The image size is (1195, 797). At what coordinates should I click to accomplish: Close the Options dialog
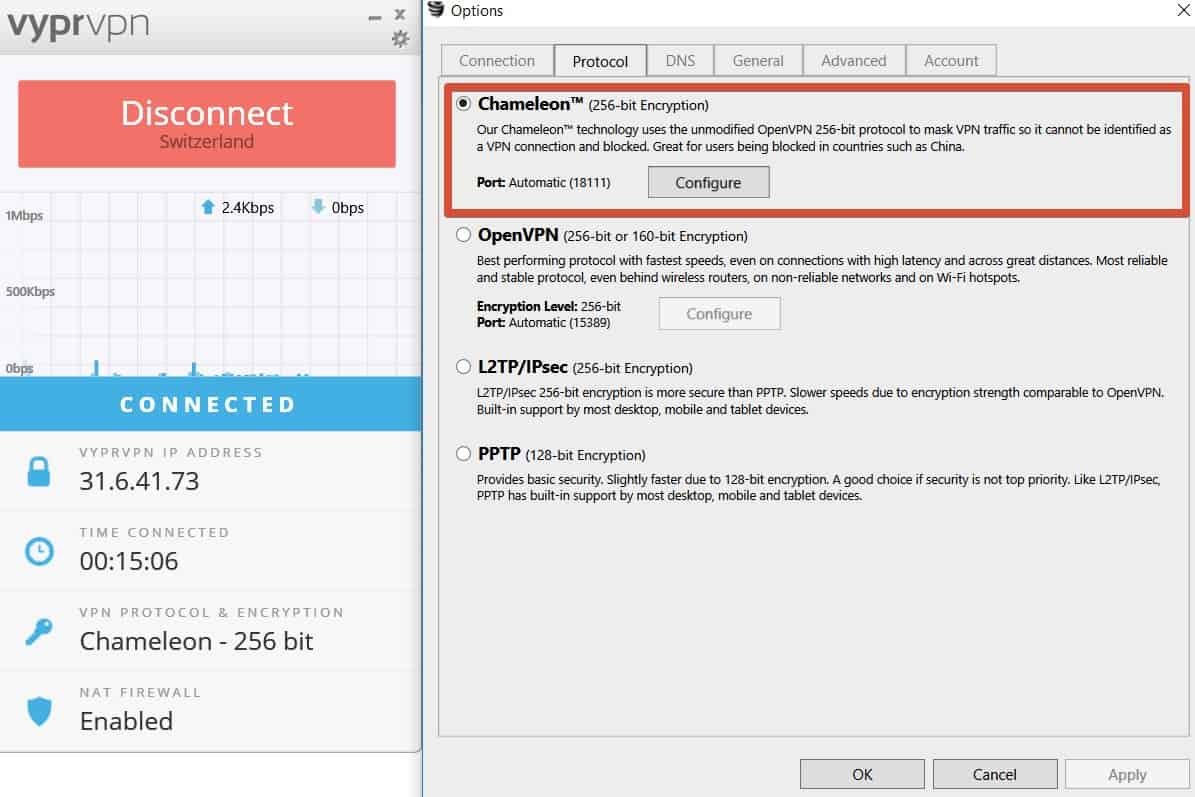[1184, 10]
